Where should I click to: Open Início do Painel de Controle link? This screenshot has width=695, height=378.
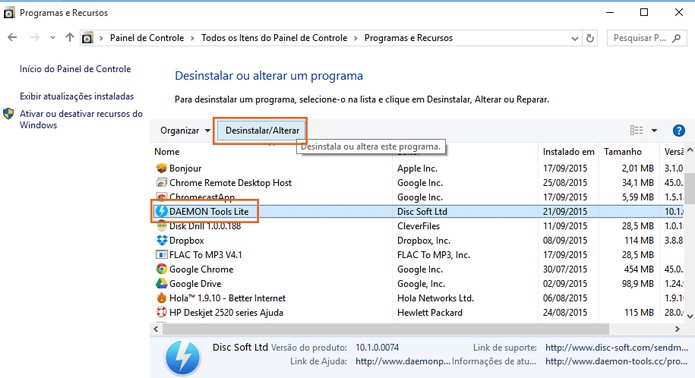click(x=75, y=69)
